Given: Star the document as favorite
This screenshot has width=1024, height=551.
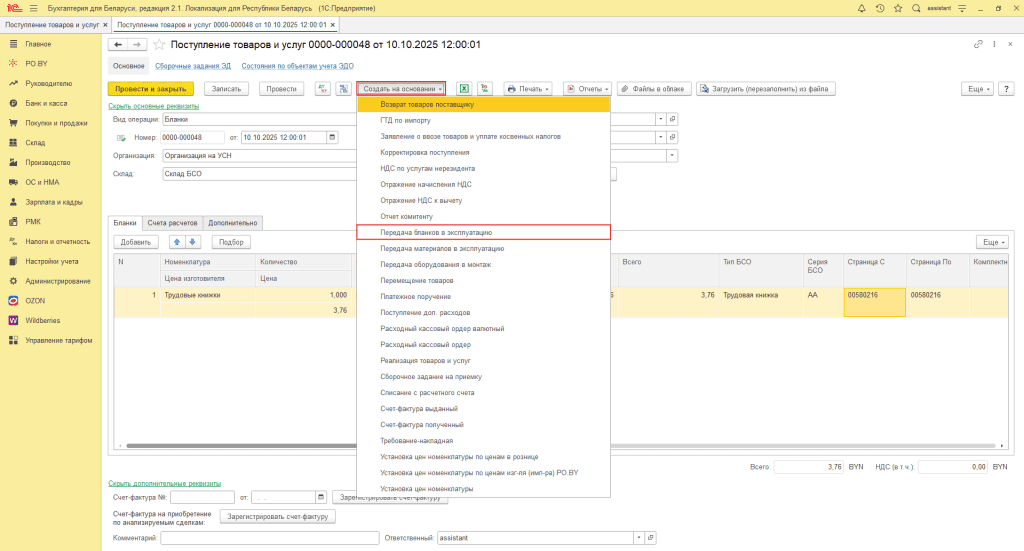Looking at the screenshot, I should click(158, 45).
